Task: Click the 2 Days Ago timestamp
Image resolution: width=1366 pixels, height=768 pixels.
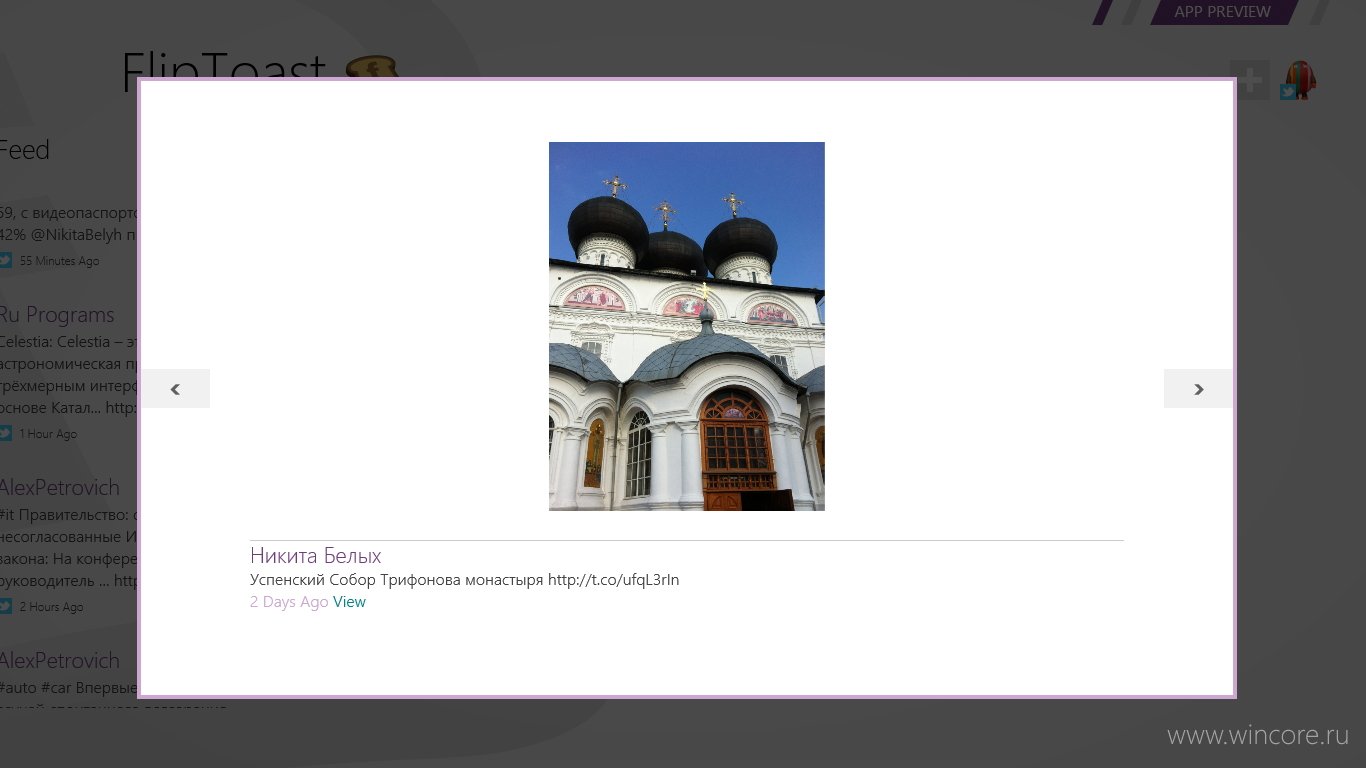Action: pos(289,602)
